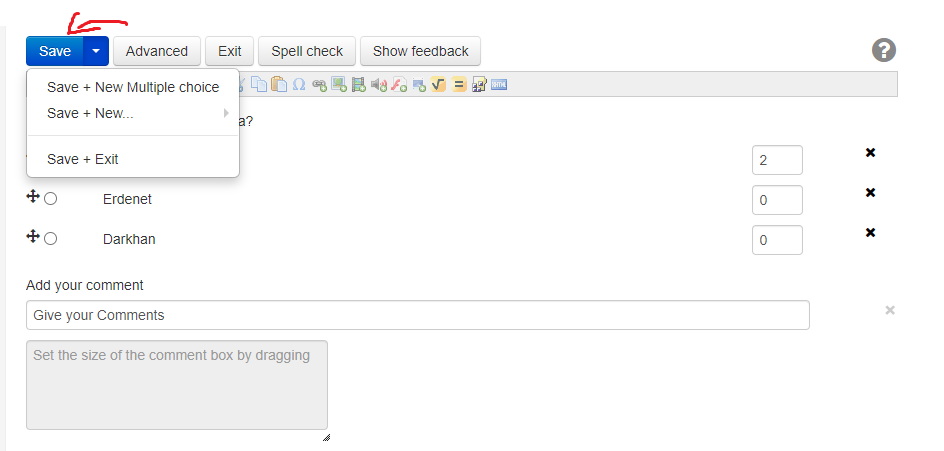Select the Darkhan radio button

51,239
